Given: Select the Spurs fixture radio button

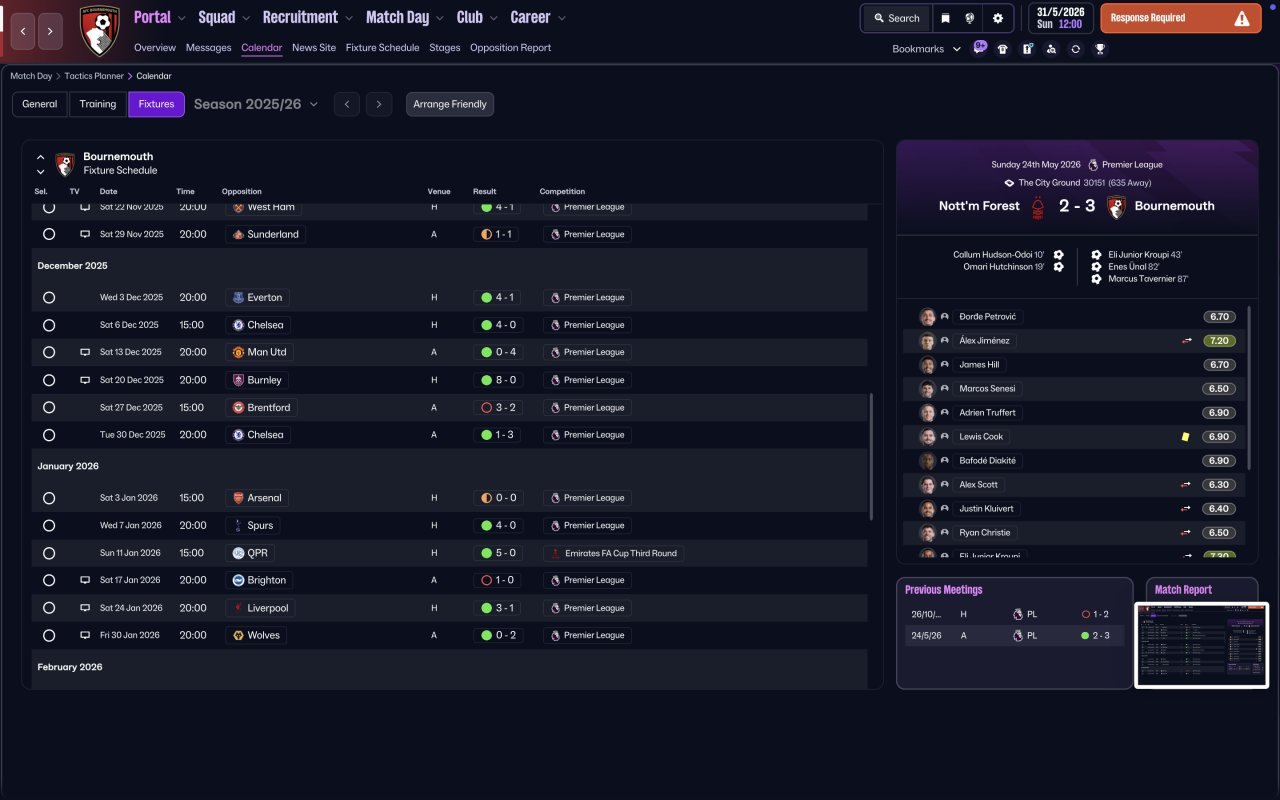Looking at the screenshot, I should click(x=49, y=525).
